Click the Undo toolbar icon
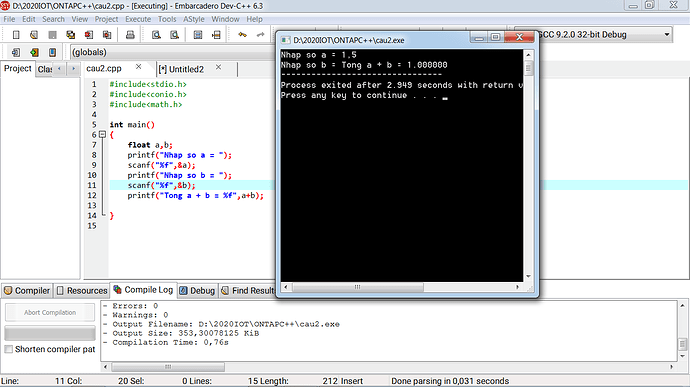690x387 pixels. (x=242, y=35)
